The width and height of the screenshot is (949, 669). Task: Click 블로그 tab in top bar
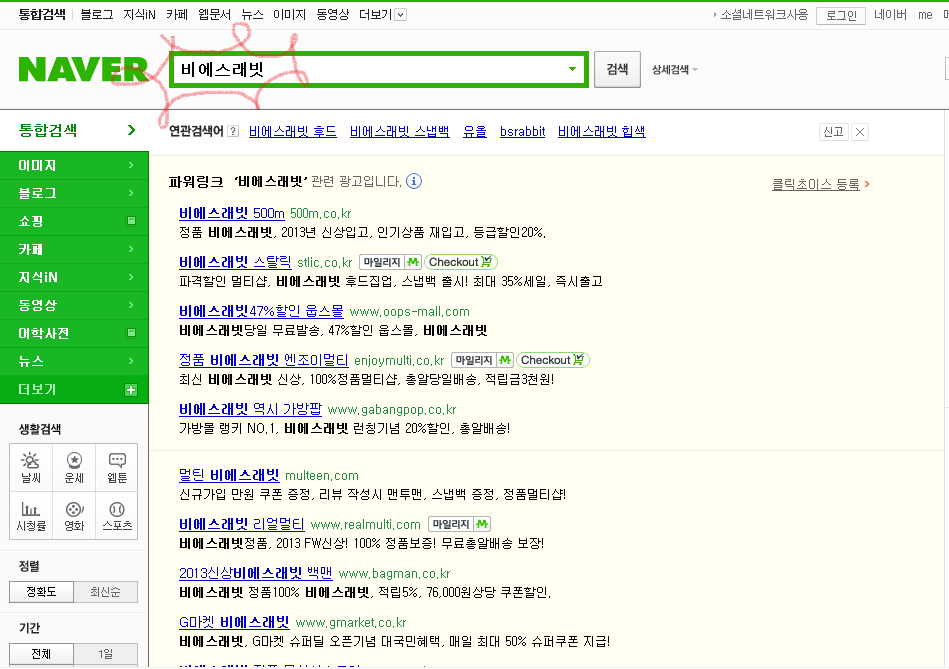(97, 15)
